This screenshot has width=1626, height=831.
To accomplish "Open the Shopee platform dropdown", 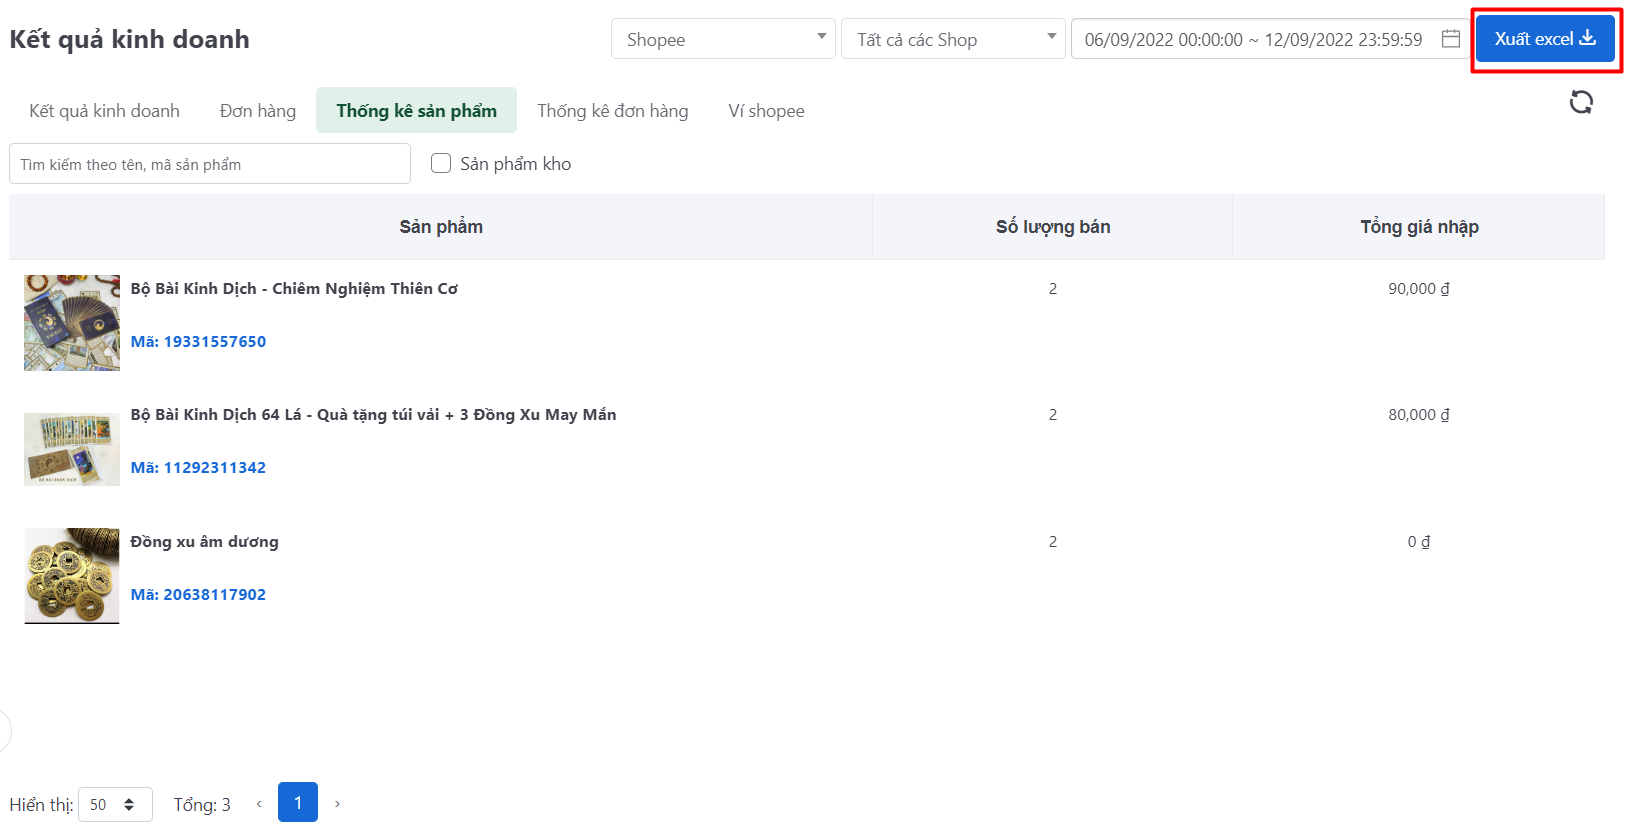I will 722,39.
